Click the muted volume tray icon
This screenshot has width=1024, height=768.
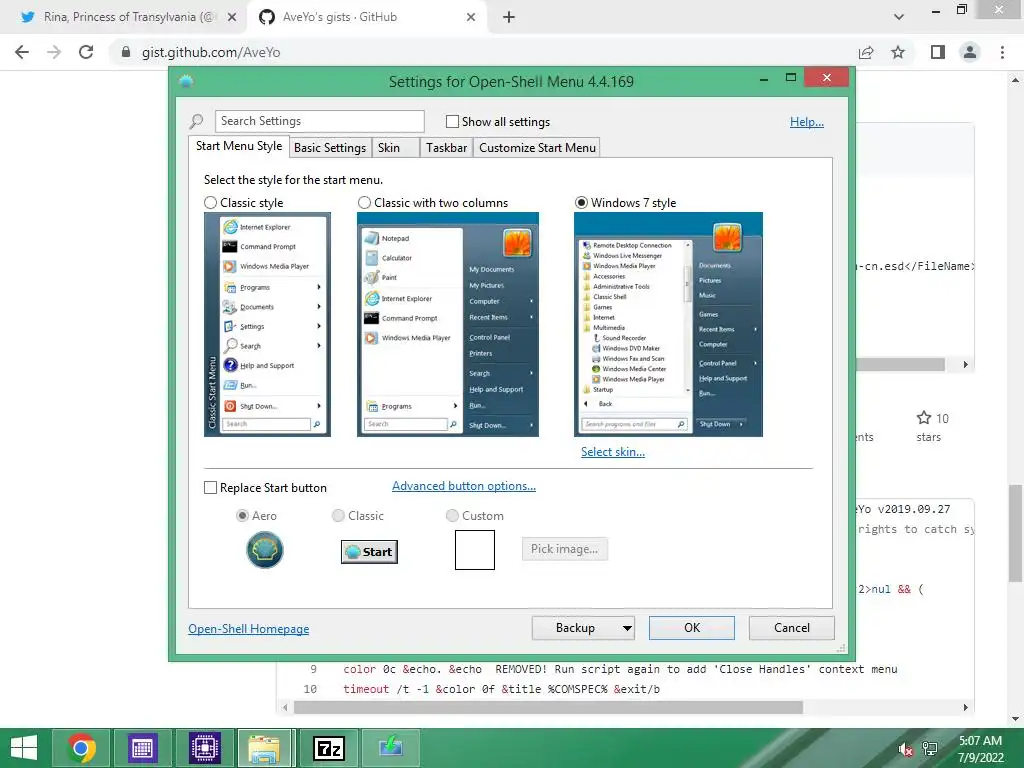[x=905, y=750]
